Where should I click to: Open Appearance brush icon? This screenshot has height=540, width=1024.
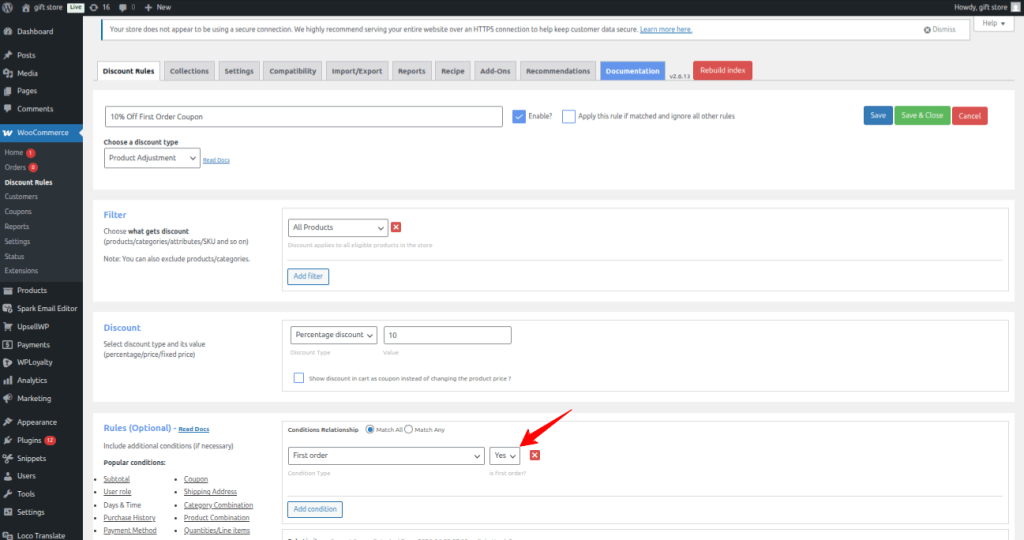pyautogui.click(x=8, y=422)
